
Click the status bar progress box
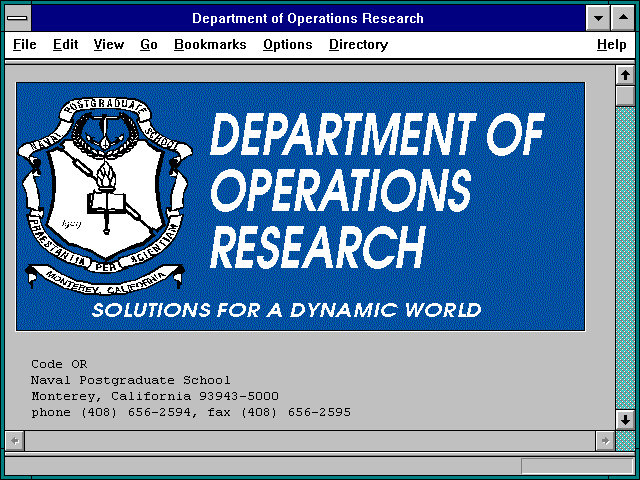577,466
